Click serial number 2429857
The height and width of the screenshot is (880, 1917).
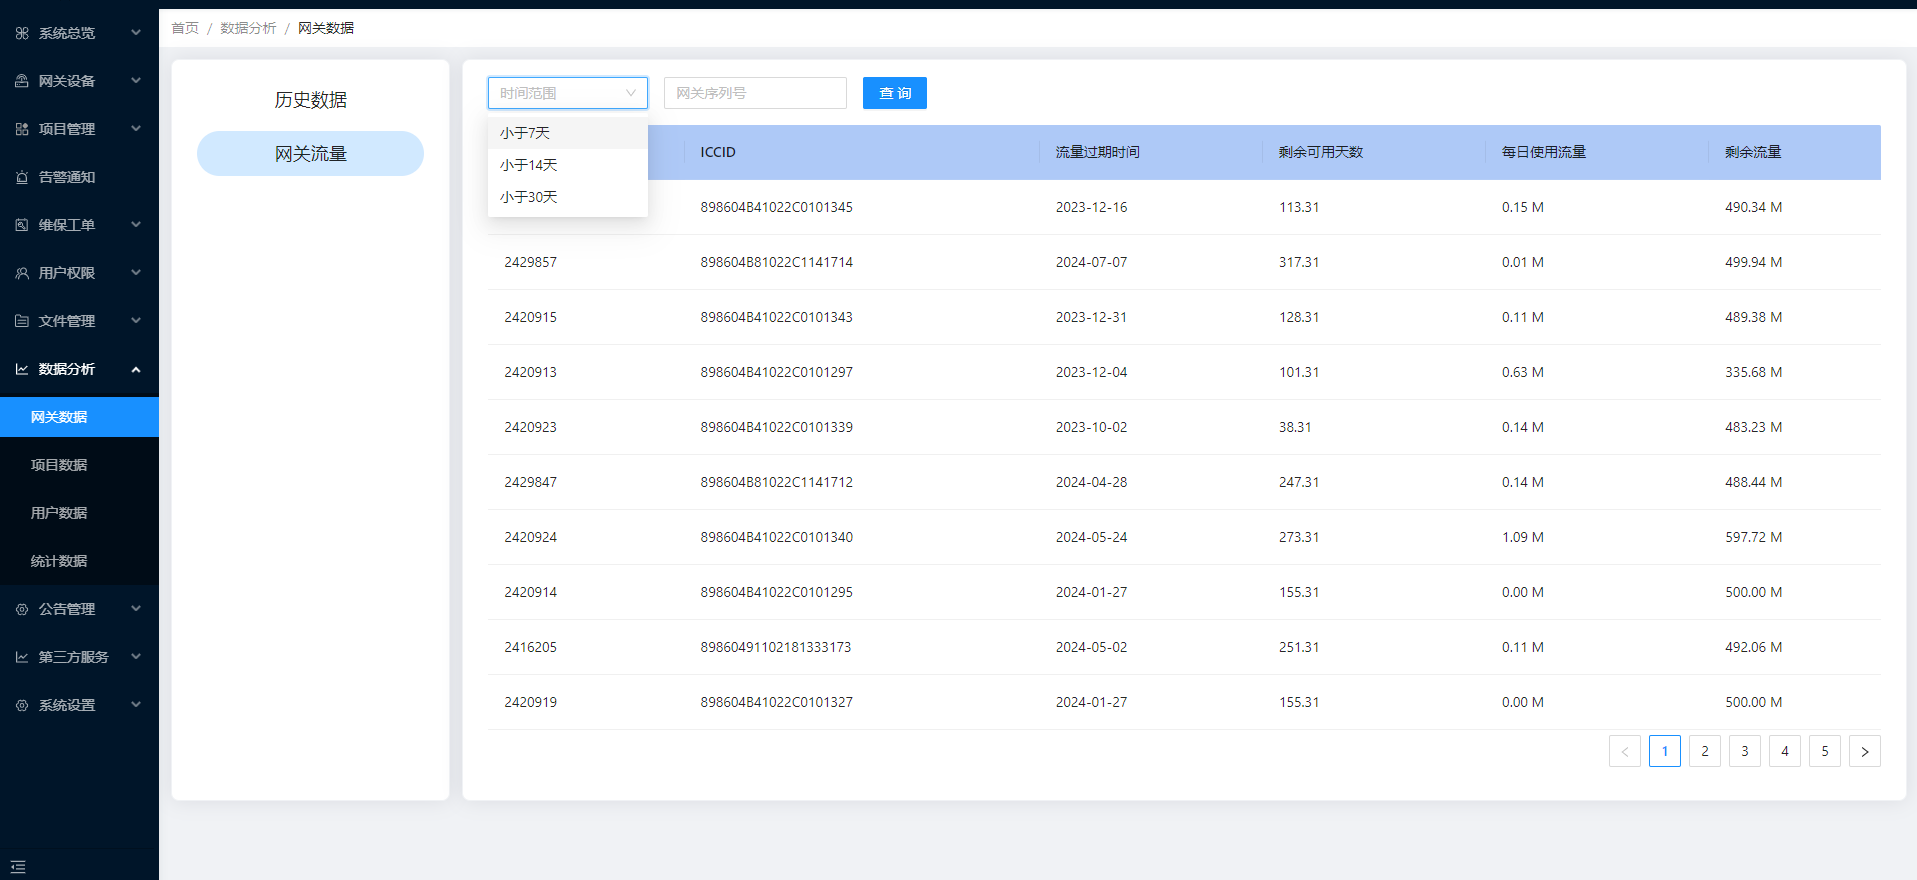(x=531, y=262)
